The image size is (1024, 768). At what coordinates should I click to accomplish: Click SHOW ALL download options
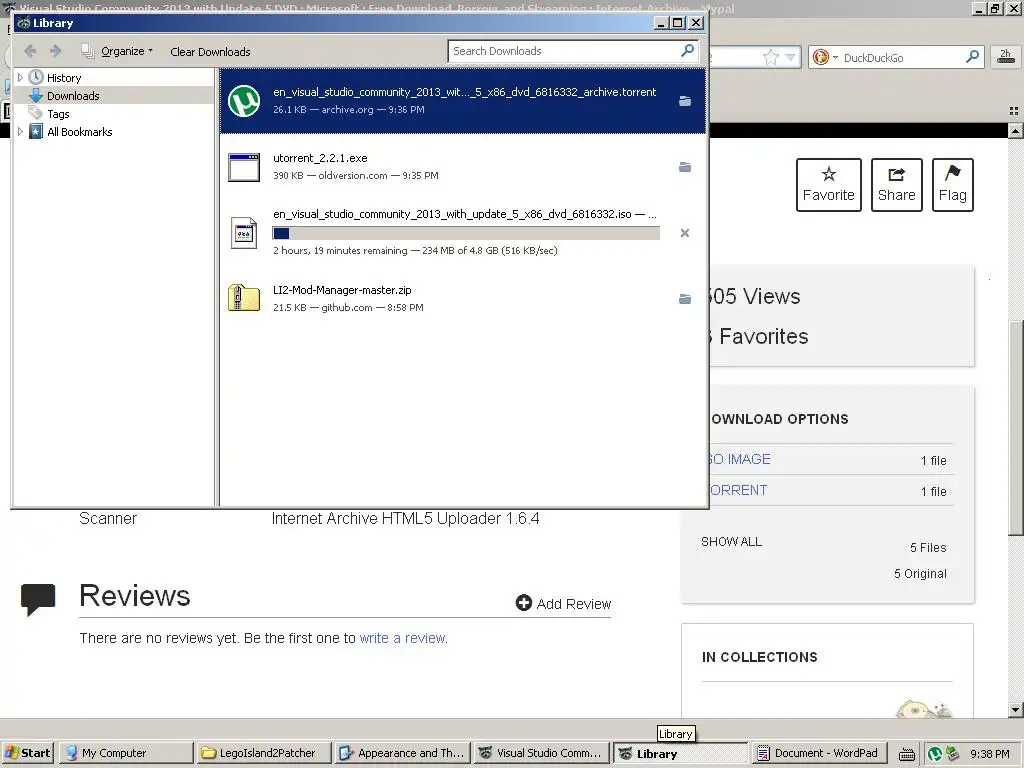tap(731, 541)
